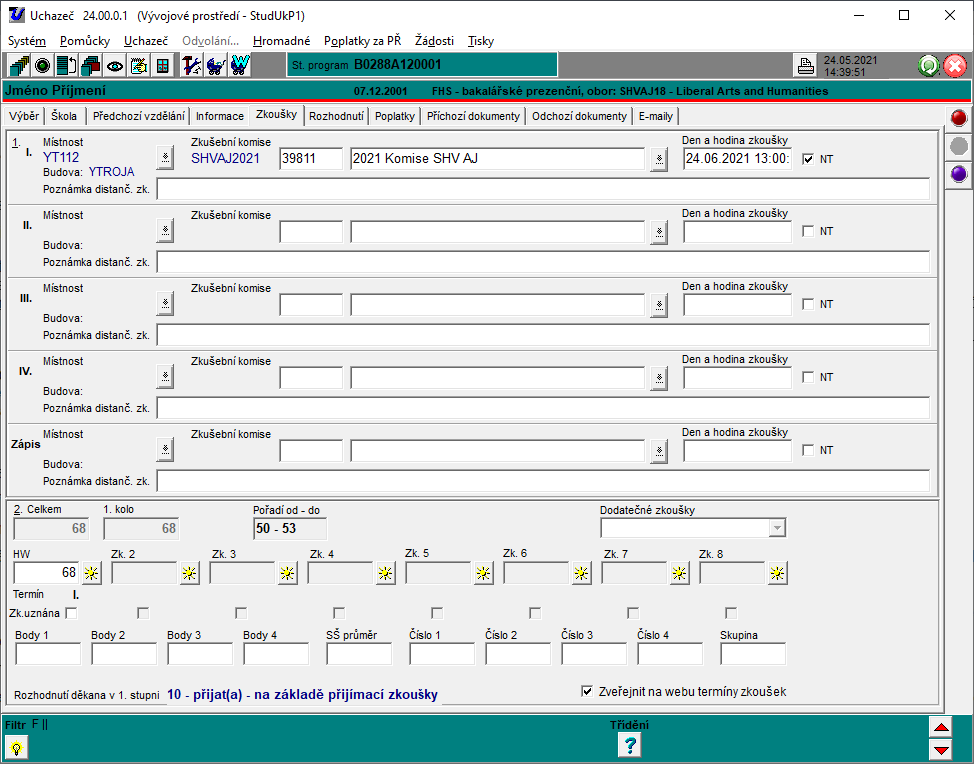974x764 pixels.
Task: Click the notepad with pencil toolbar icon
Action: 139,66
